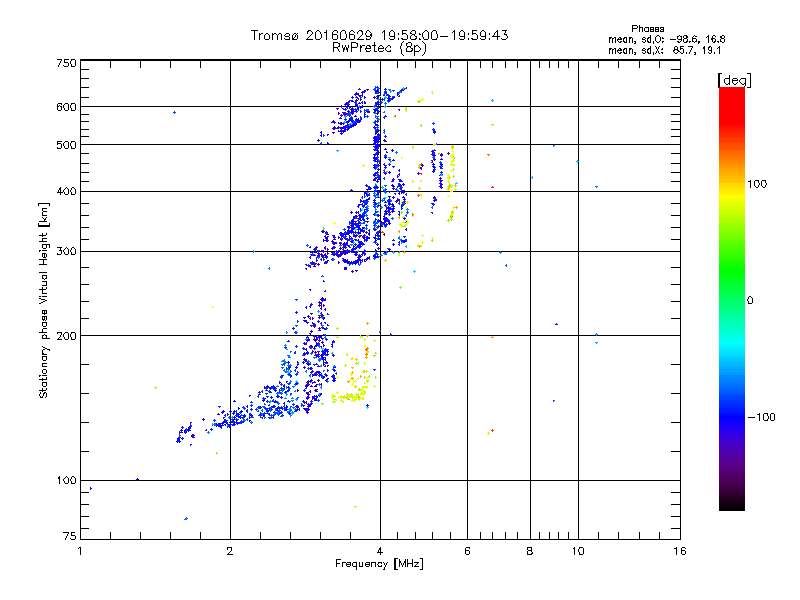Screen dimensions: 800x600
Task: Click the x-axis tick label '8'
Action: [x=530, y=551]
